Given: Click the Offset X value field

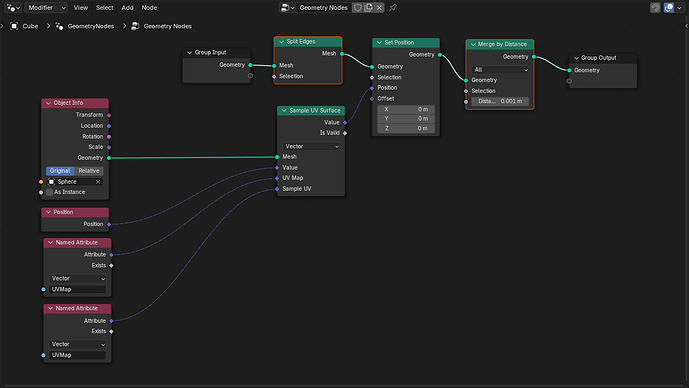Looking at the screenshot, I should 406,109.
